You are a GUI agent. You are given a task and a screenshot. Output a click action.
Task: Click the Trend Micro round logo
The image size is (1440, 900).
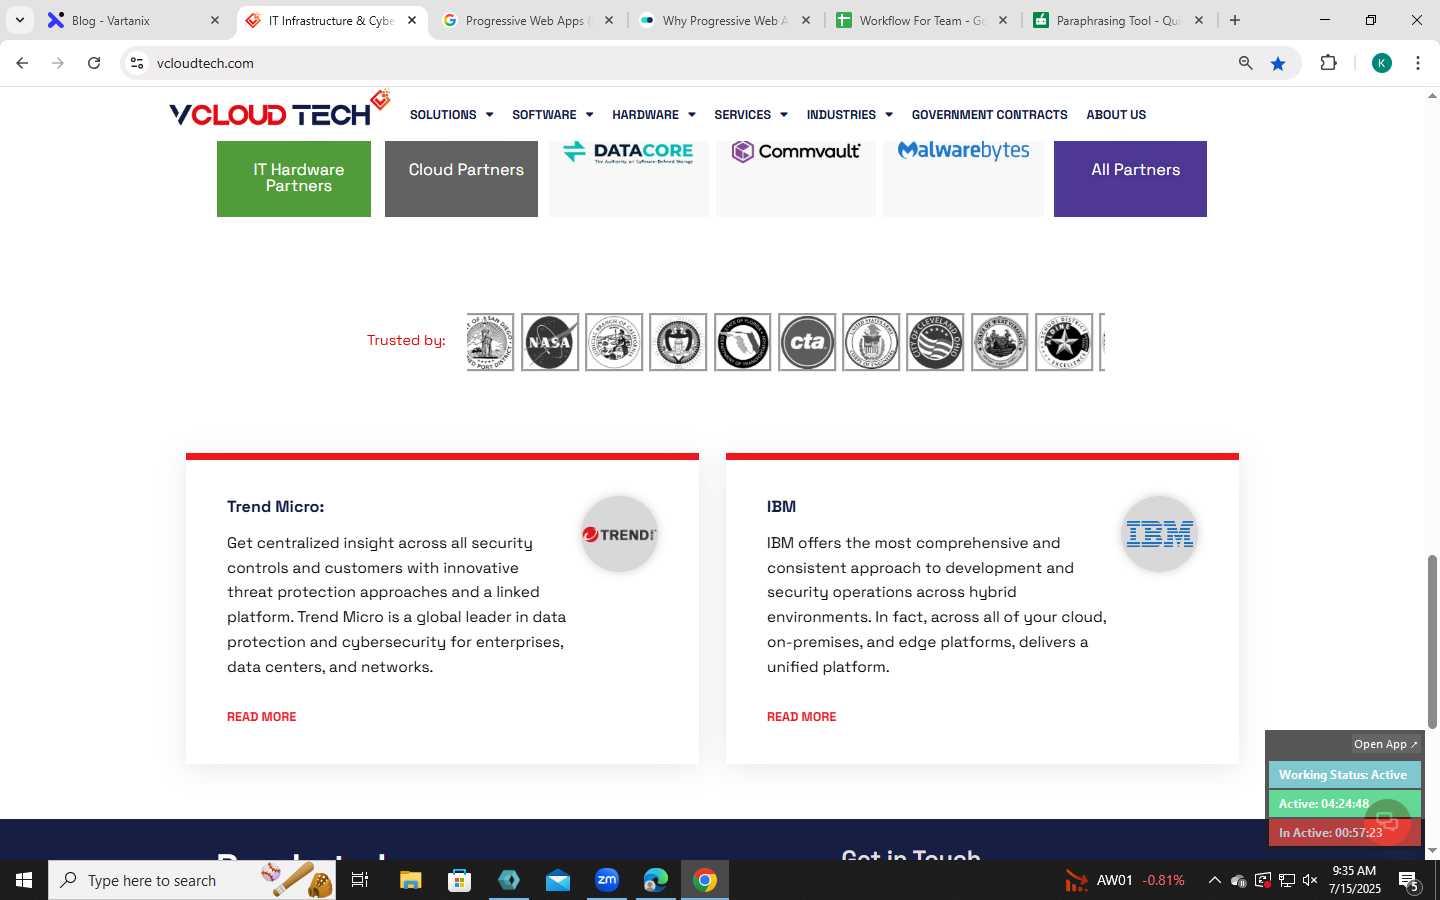[619, 534]
